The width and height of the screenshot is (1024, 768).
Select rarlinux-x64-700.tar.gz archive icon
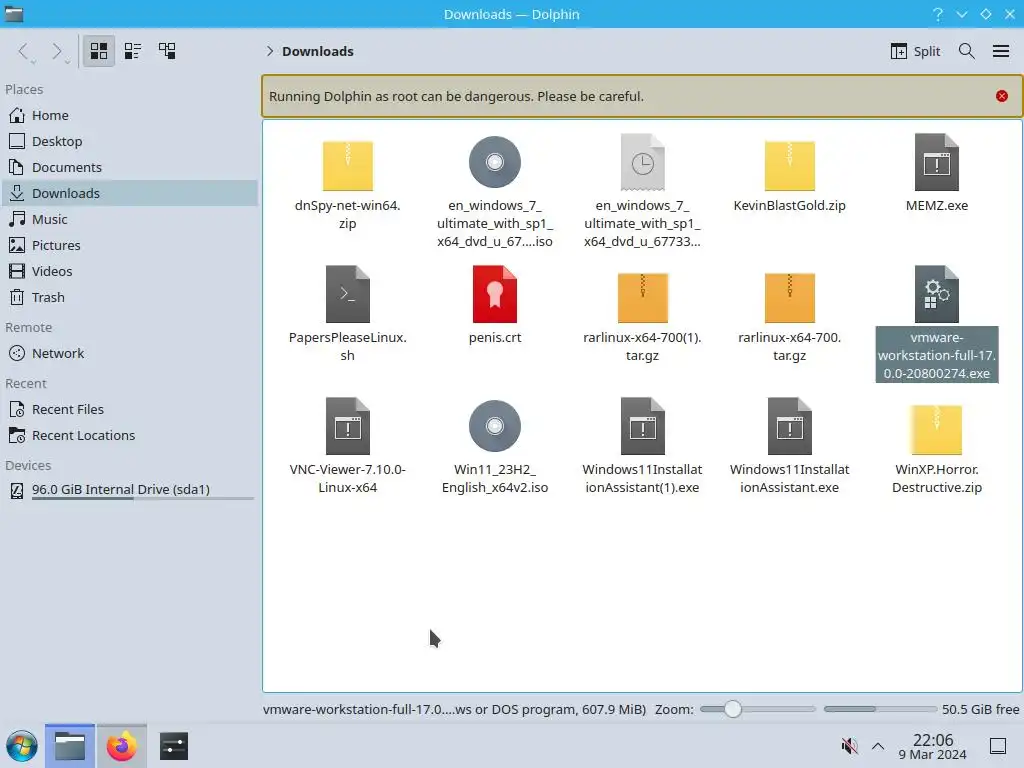pos(789,296)
